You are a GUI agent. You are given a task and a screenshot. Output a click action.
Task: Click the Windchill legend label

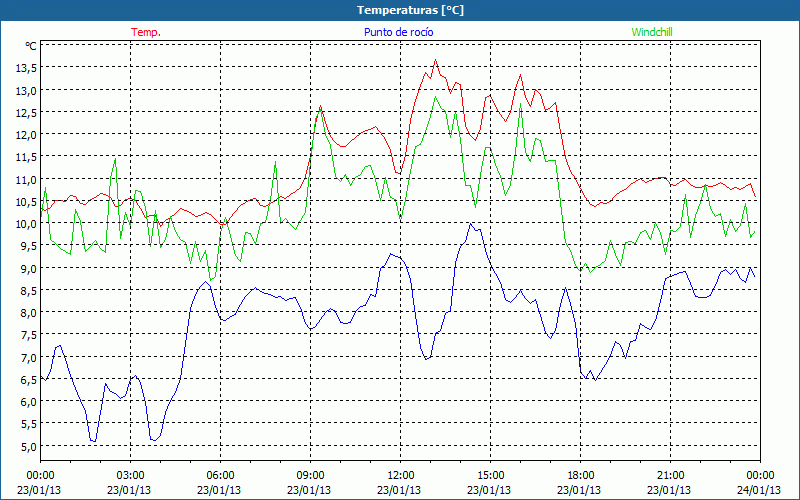652,32
